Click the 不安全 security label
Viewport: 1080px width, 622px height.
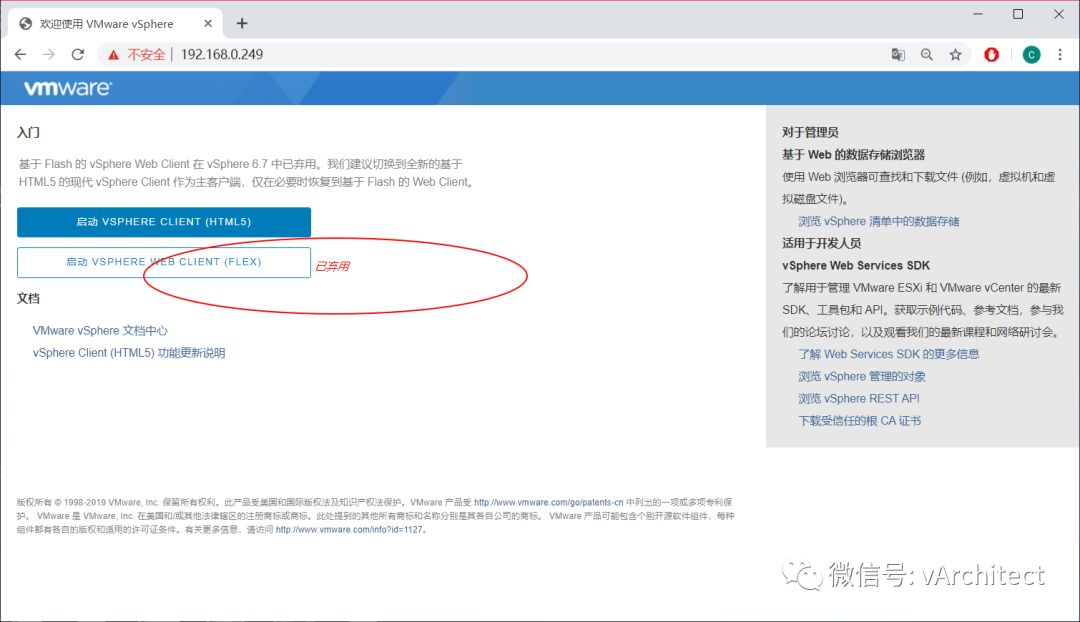[146, 54]
